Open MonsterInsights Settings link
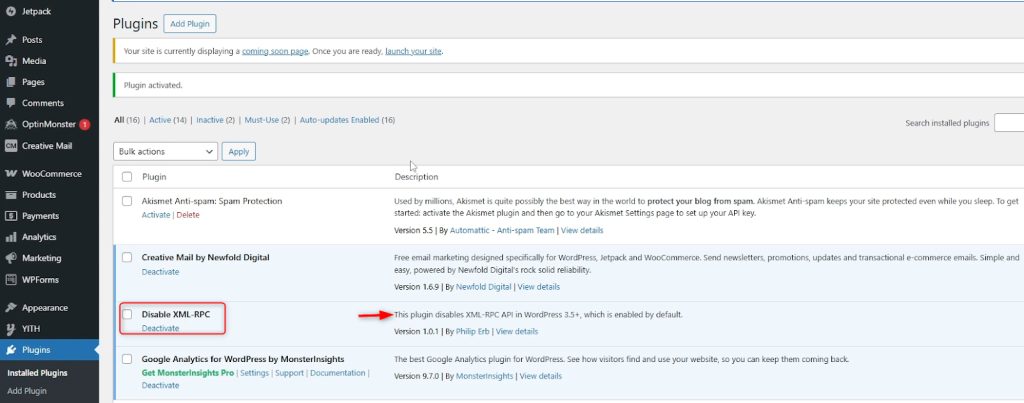Image resolution: width=1024 pixels, height=403 pixels. tap(255, 373)
